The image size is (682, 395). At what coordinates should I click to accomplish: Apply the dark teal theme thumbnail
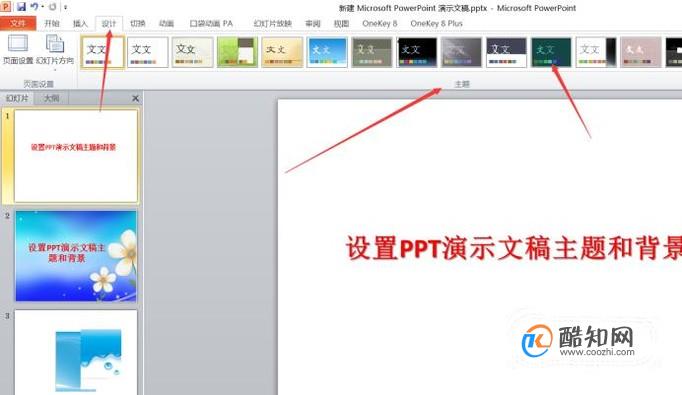tap(551, 52)
